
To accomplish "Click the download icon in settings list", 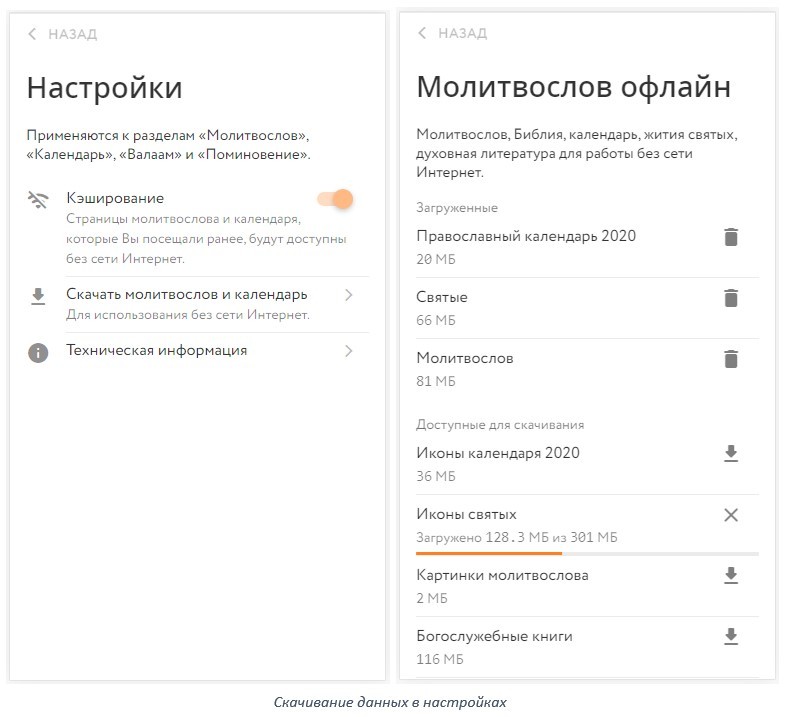I will pos(38,296).
